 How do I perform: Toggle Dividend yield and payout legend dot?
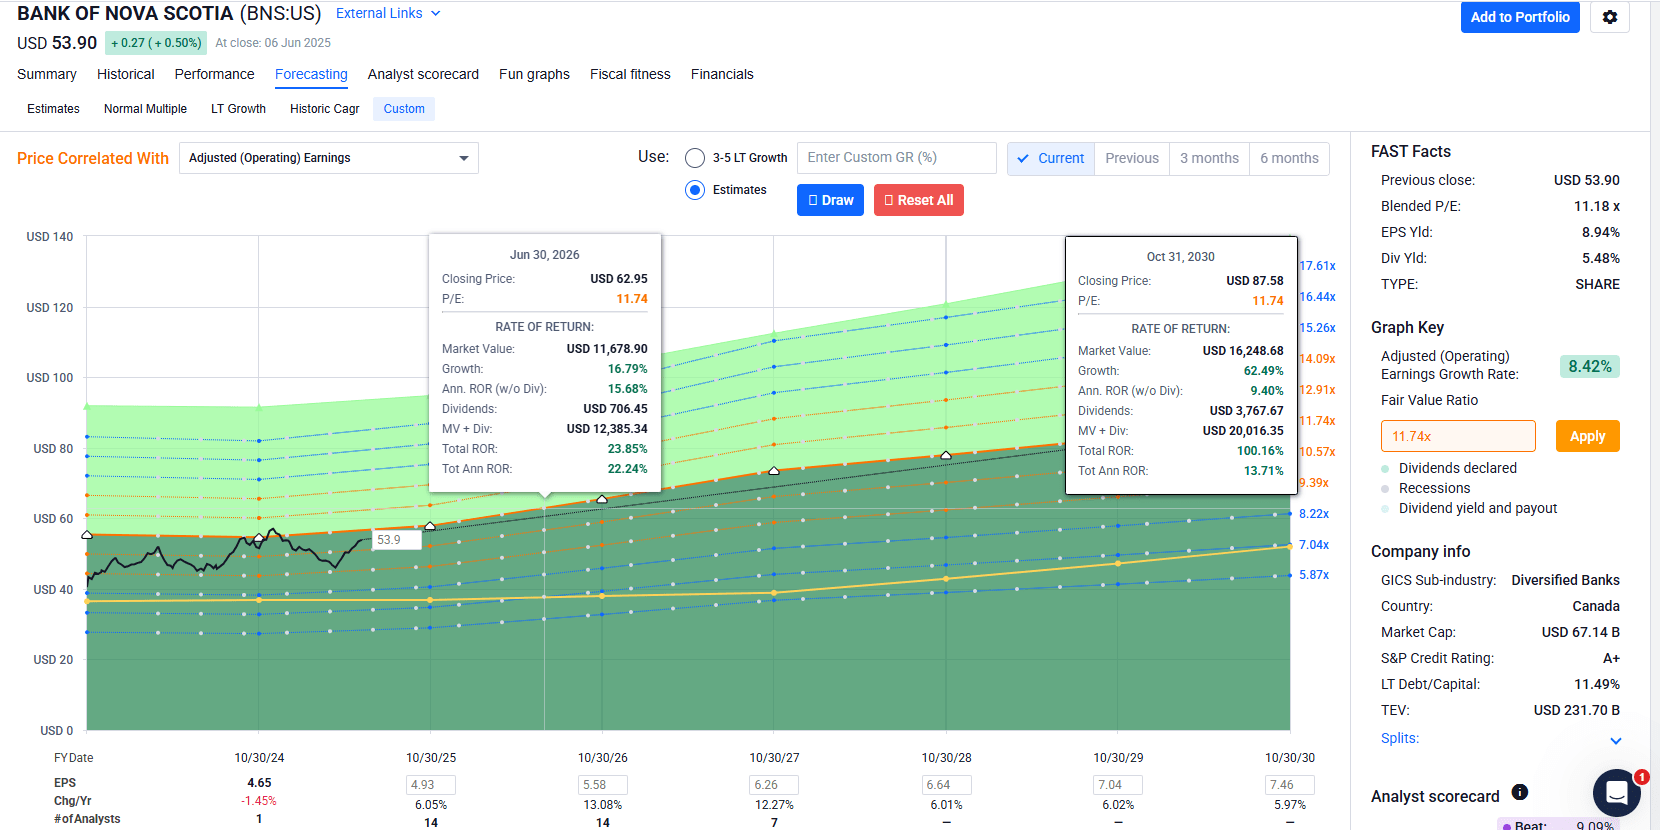[1385, 509]
